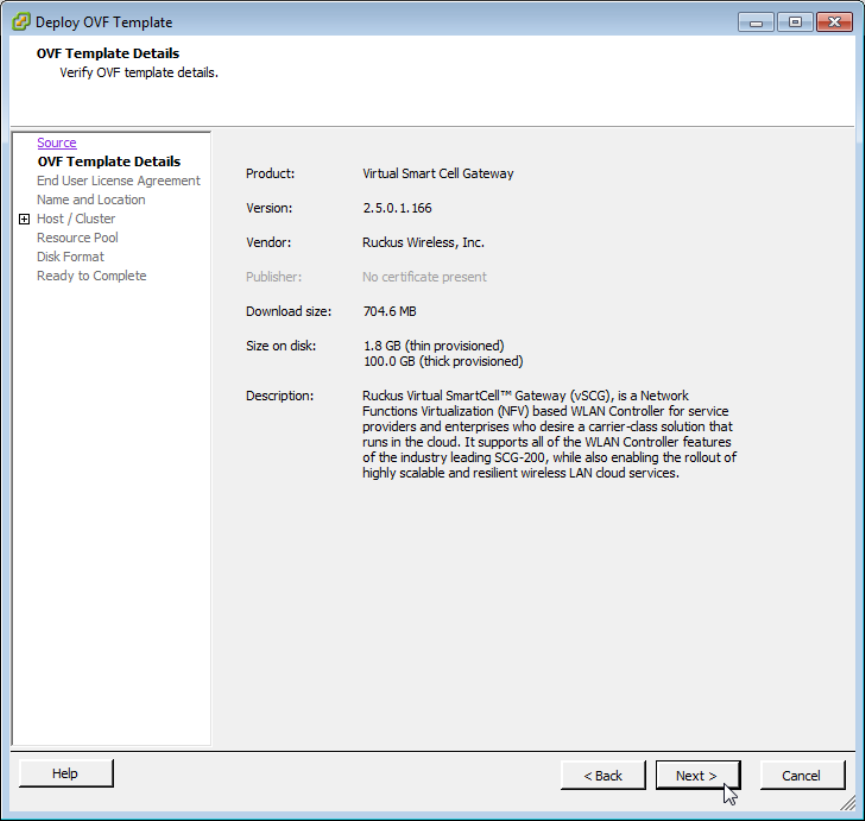Select Name and Location step

coord(91,200)
